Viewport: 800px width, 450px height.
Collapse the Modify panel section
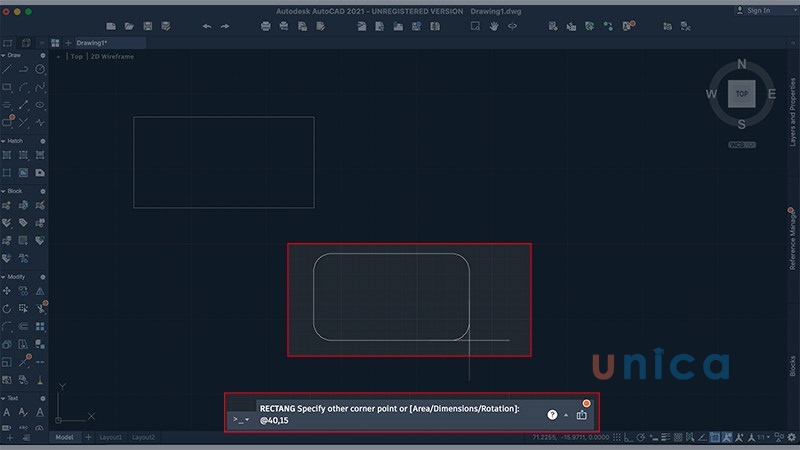click(3, 277)
